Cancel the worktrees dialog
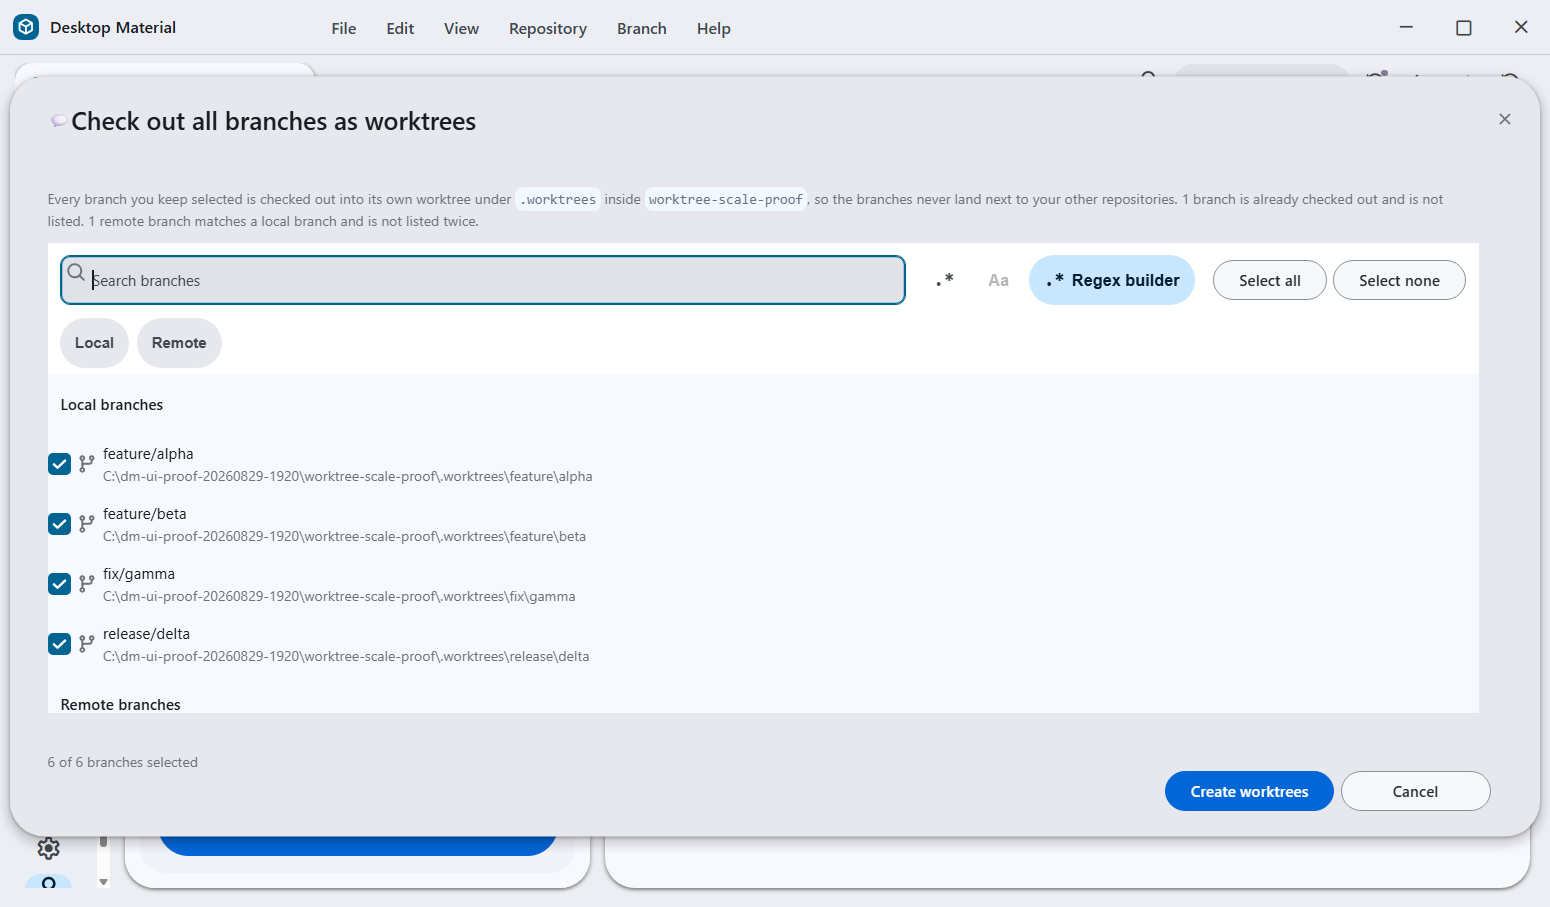This screenshot has width=1550, height=907. click(x=1415, y=791)
